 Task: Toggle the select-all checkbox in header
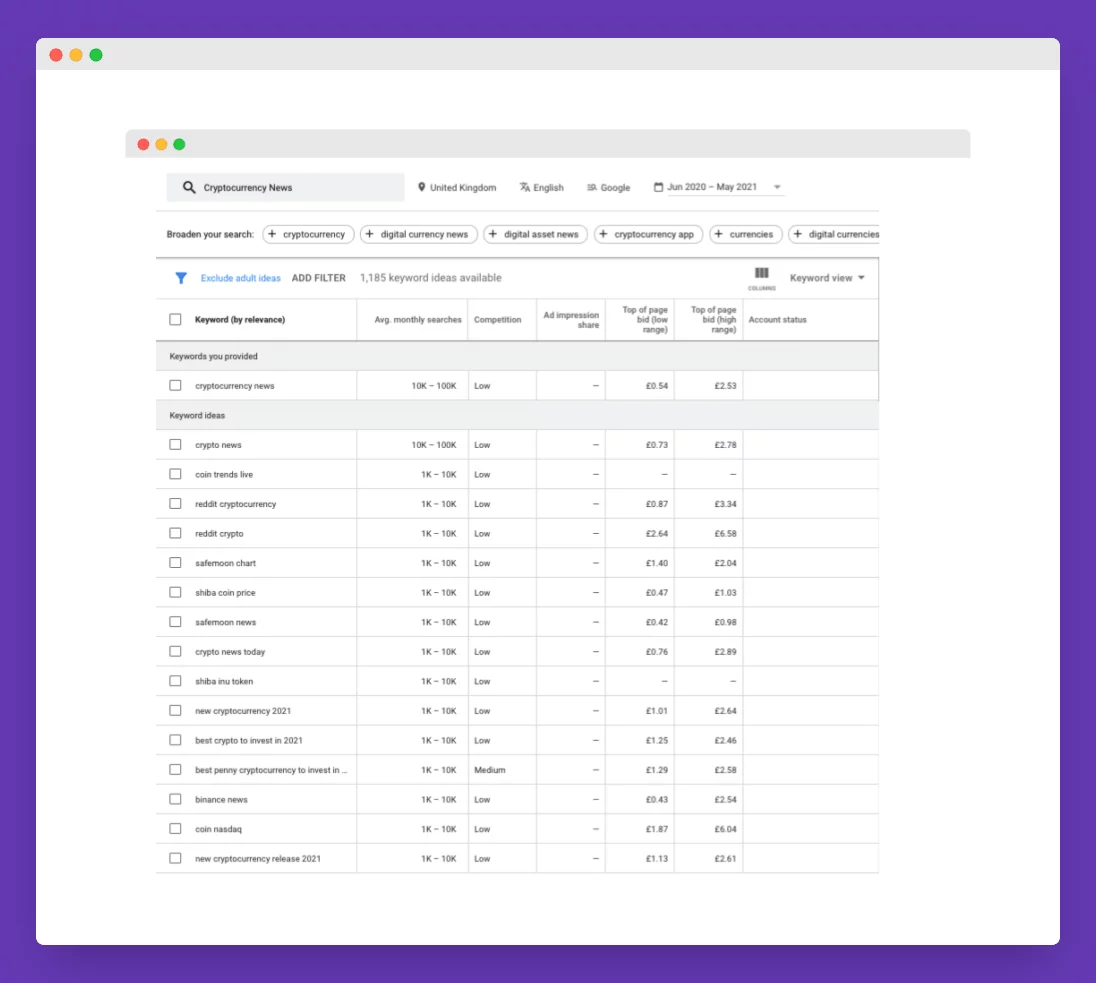click(x=175, y=320)
